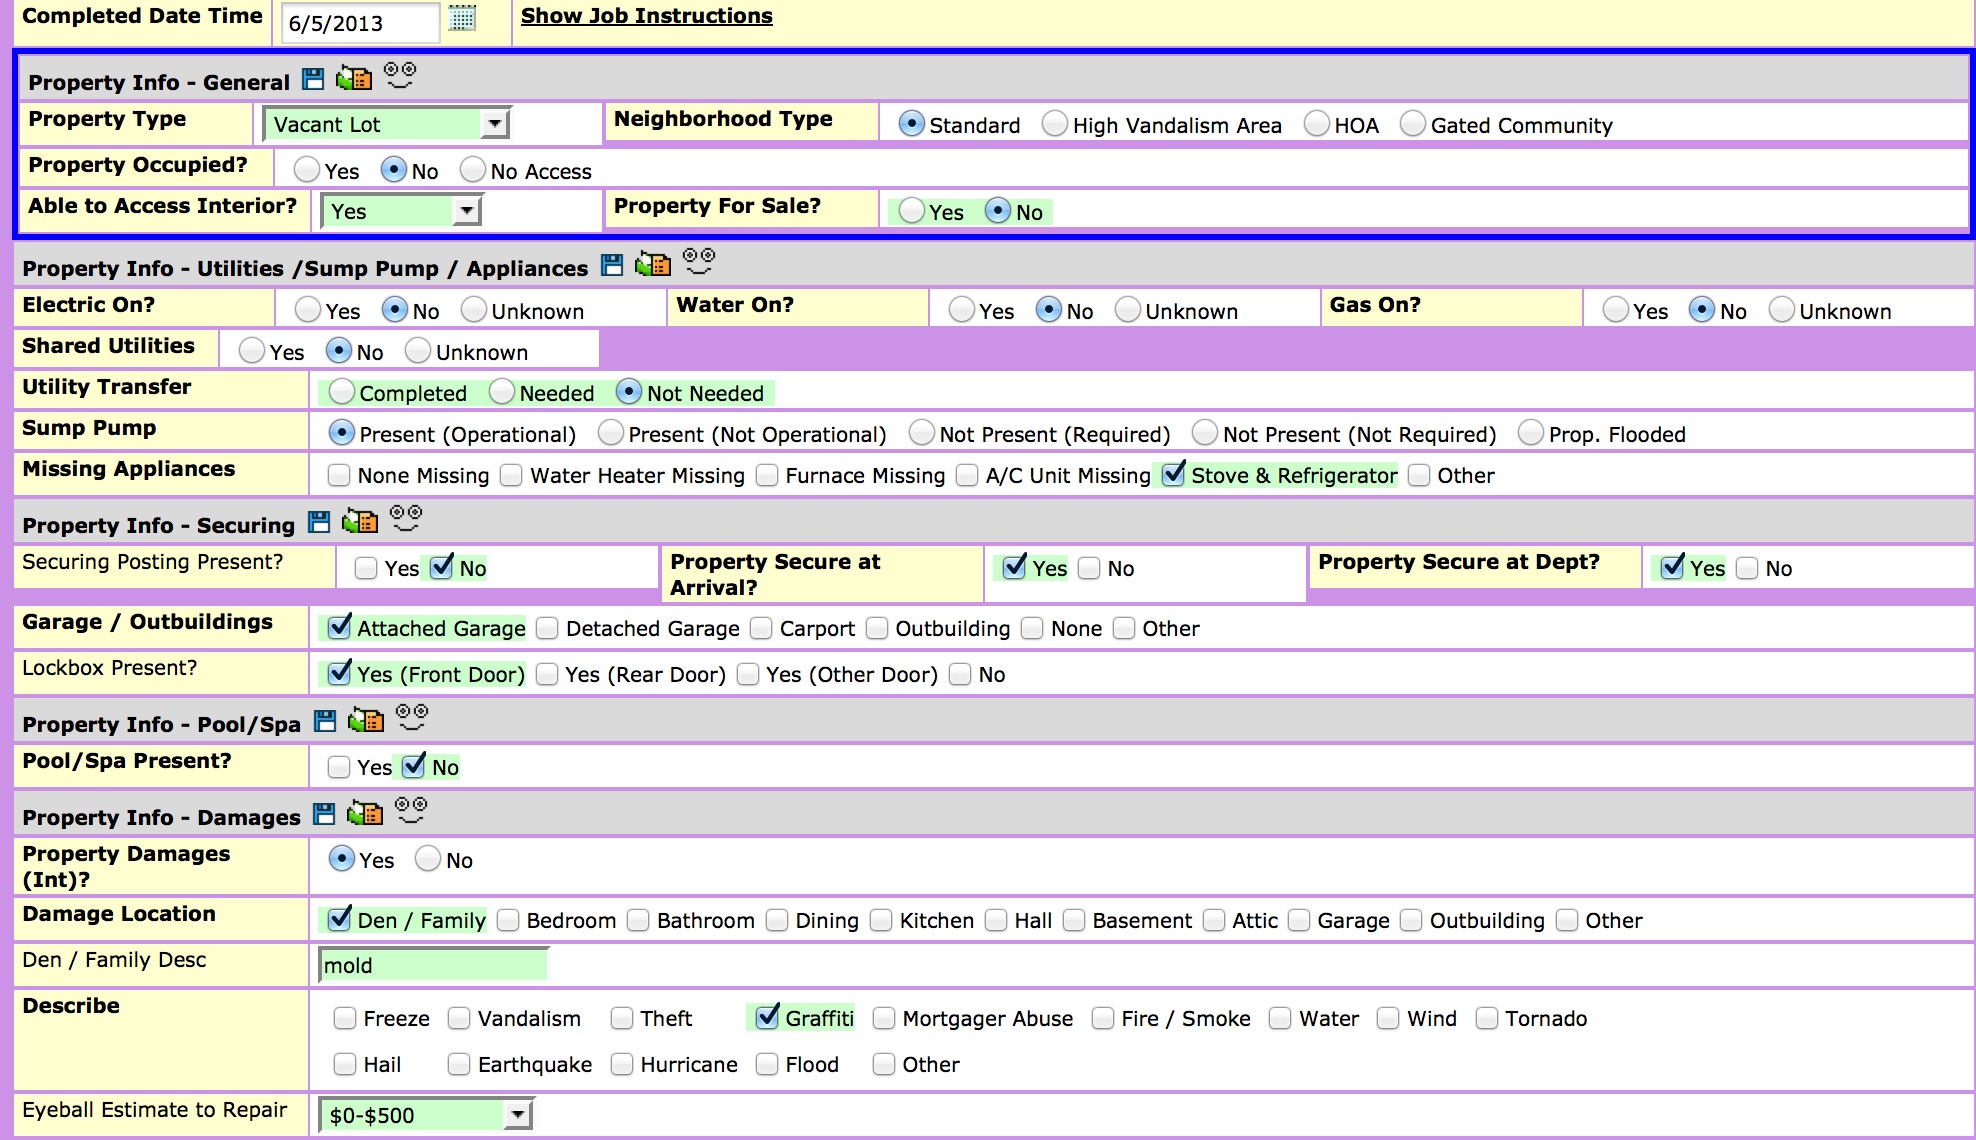Check A/C Unit Missing box
The height and width of the screenshot is (1140, 1976).
(x=967, y=475)
